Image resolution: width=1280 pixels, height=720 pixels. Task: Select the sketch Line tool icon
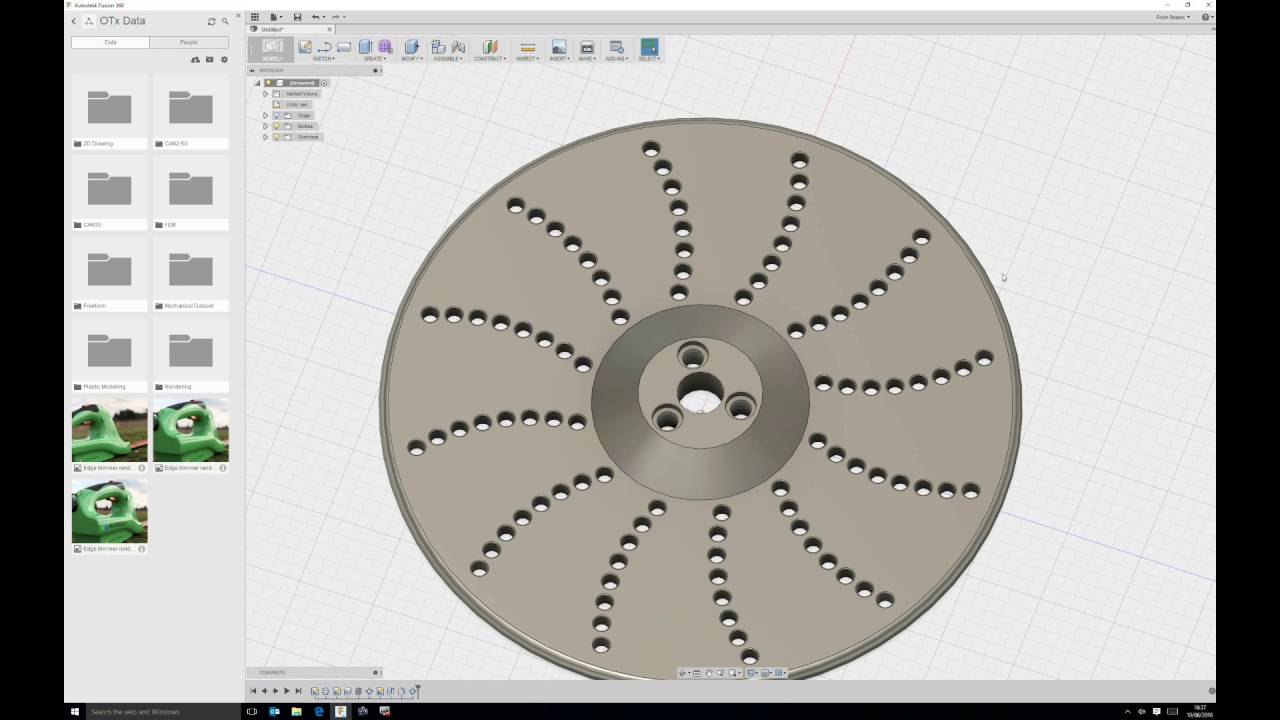pos(324,48)
